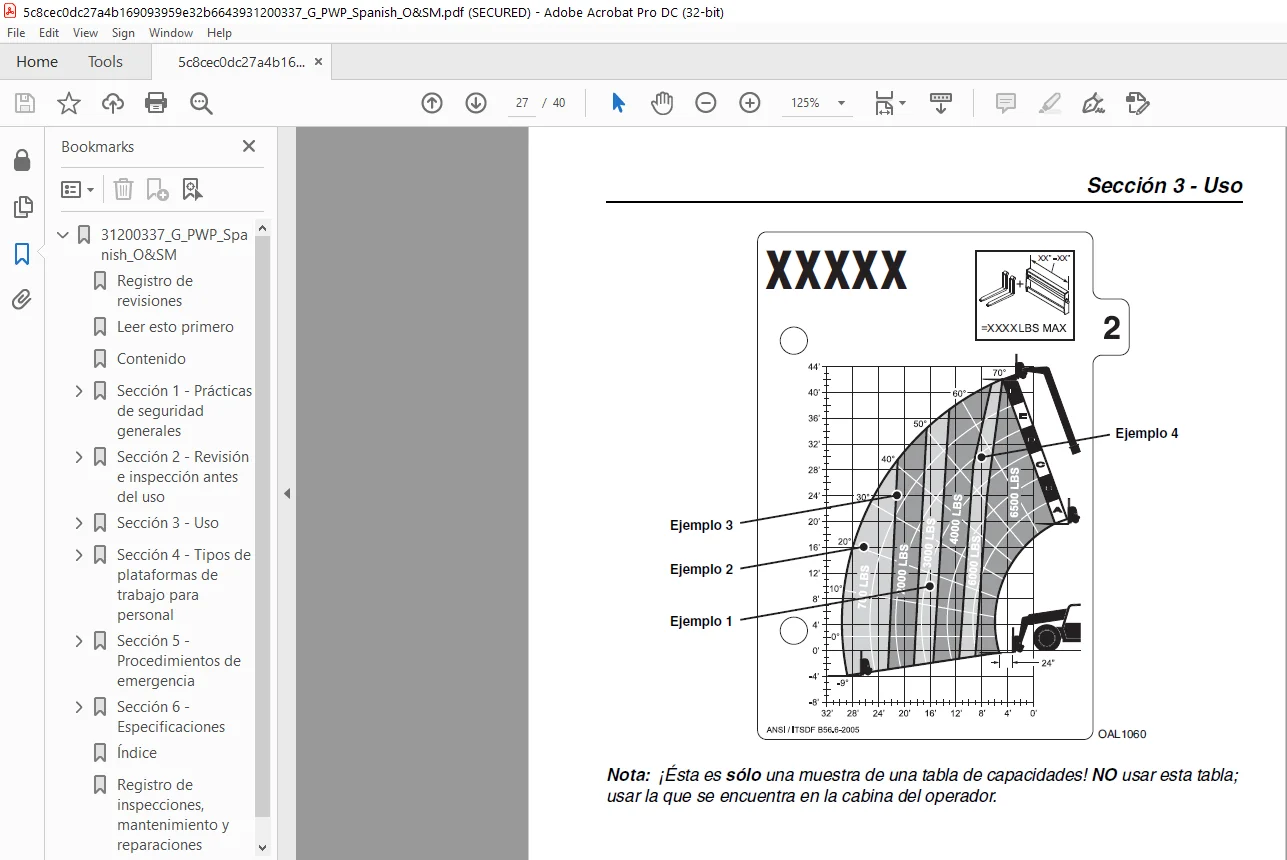The image size is (1287, 860).
Task: Select the Hand pan tool
Action: 662,103
